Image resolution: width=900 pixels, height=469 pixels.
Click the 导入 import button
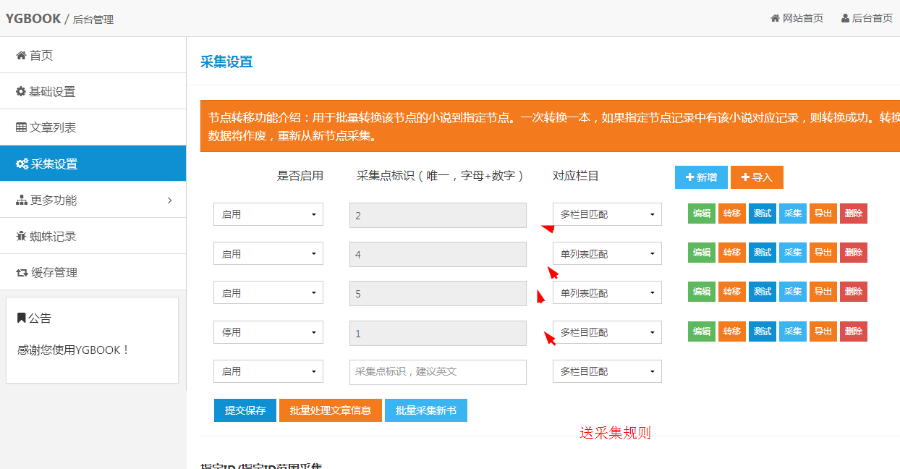point(757,177)
